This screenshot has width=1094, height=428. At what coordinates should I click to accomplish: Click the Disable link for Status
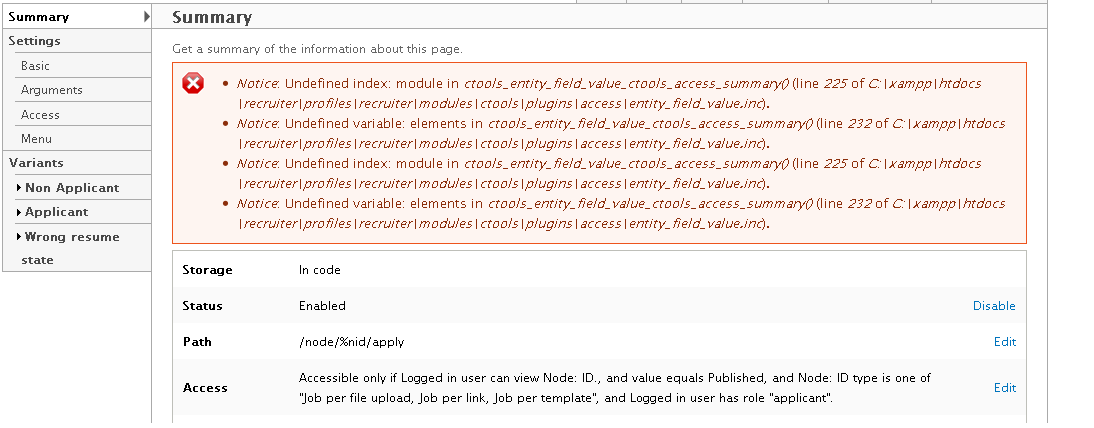coord(994,306)
